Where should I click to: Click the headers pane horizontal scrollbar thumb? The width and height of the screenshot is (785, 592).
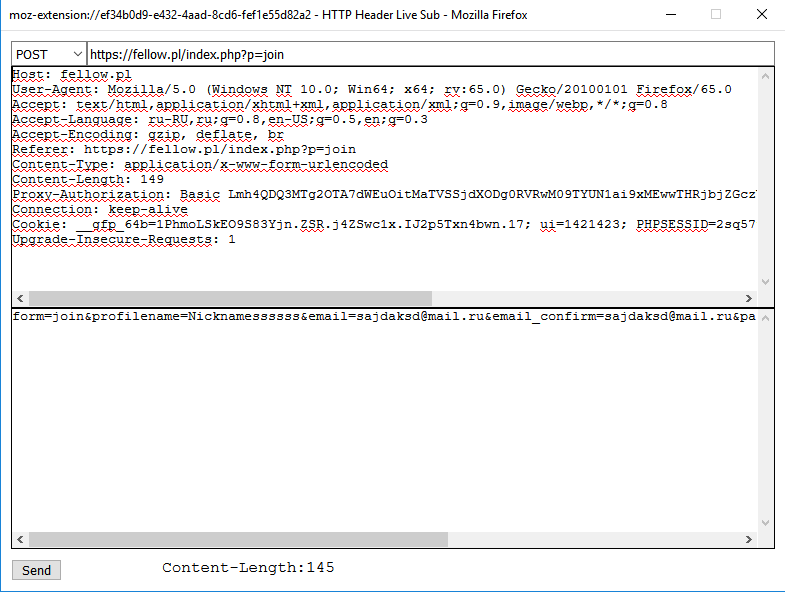[x=230, y=299]
